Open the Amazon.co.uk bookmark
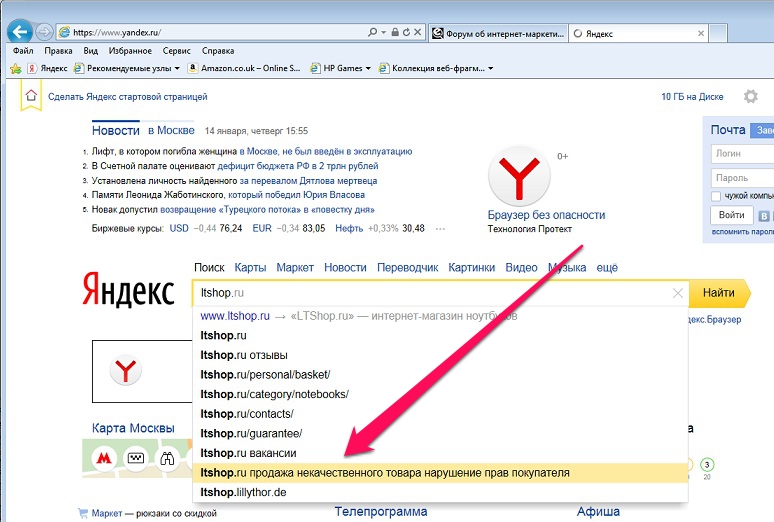The height and width of the screenshot is (522, 774). tap(244, 68)
